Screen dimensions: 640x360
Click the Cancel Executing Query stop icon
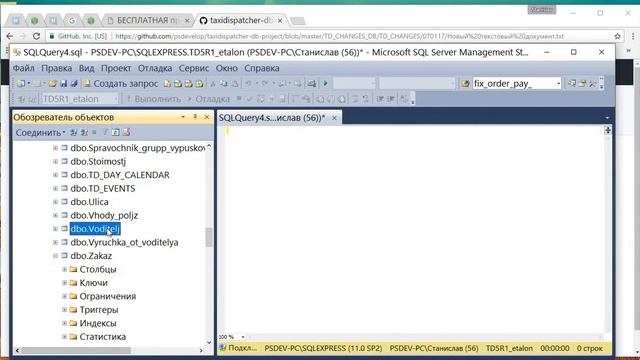tap(239, 99)
